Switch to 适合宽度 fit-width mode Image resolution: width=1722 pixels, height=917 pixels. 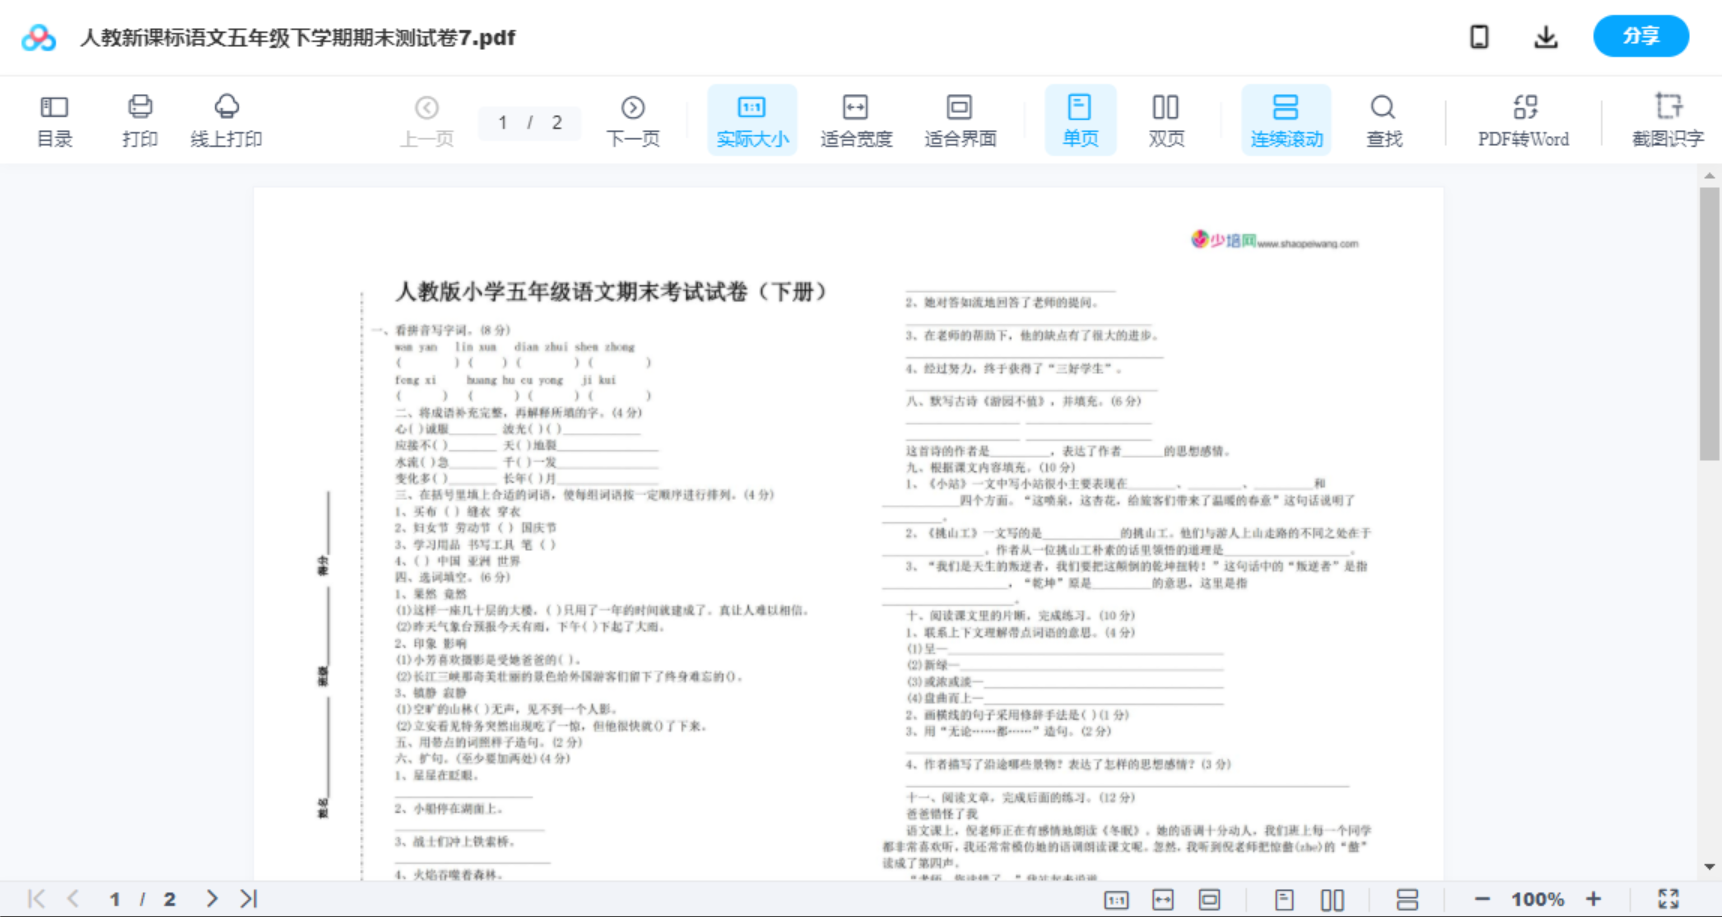pyautogui.click(x=856, y=118)
